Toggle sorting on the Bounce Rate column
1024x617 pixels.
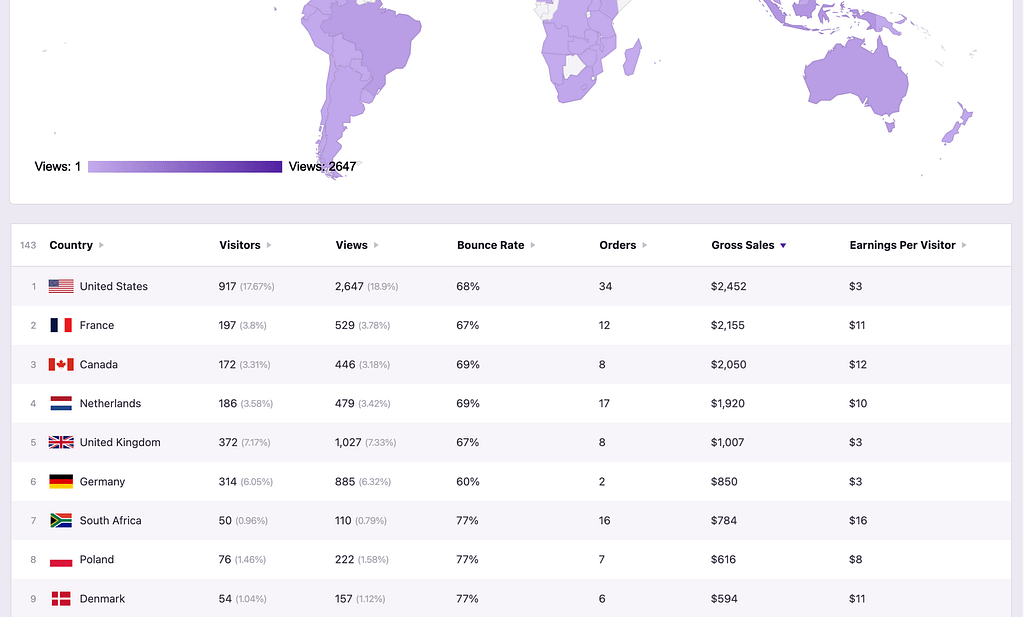(533, 245)
